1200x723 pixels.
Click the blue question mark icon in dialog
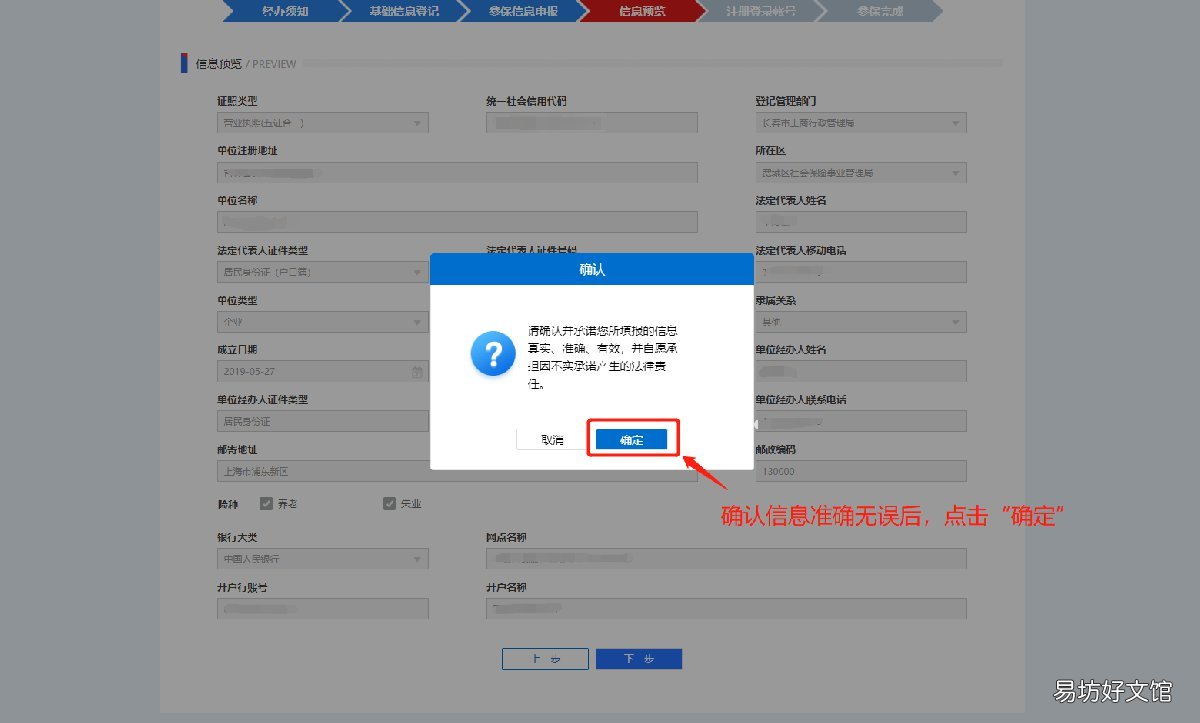(492, 354)
